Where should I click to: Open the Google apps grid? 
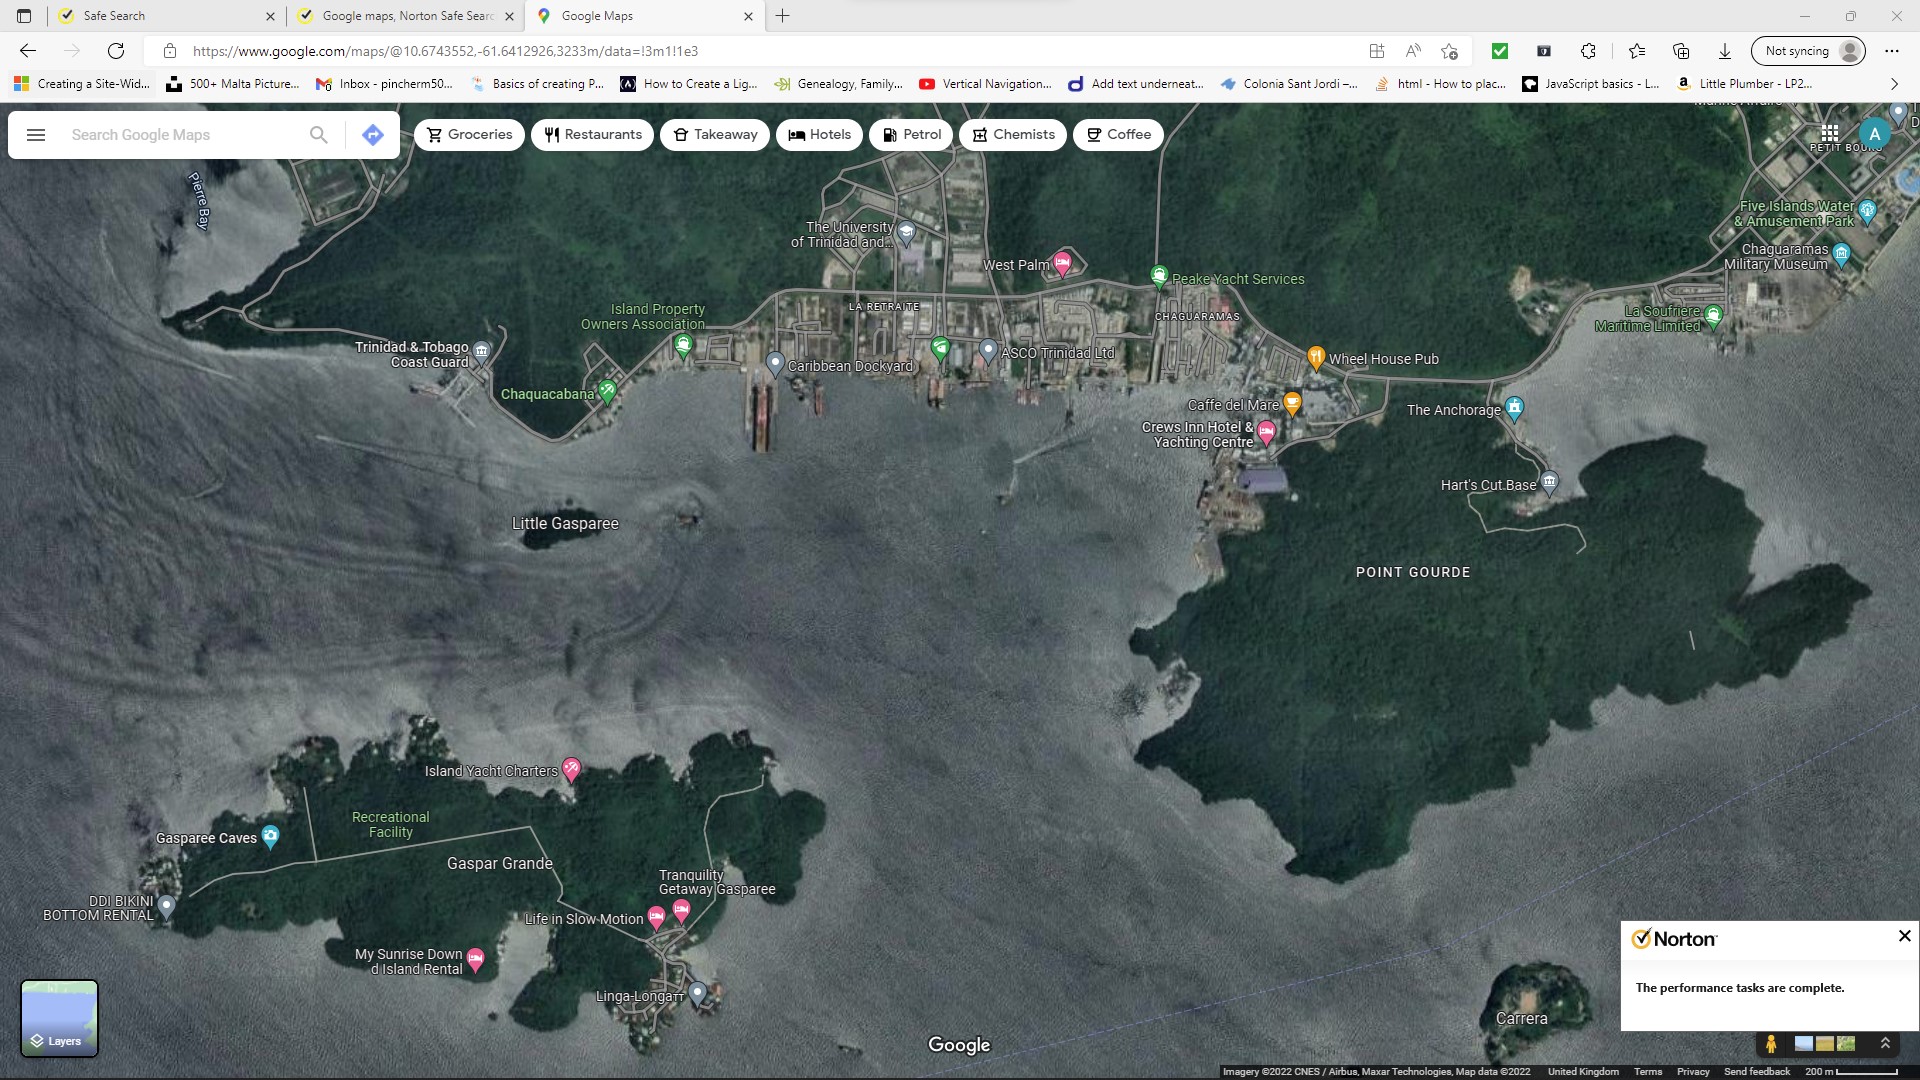click(x=1829, y=133)
